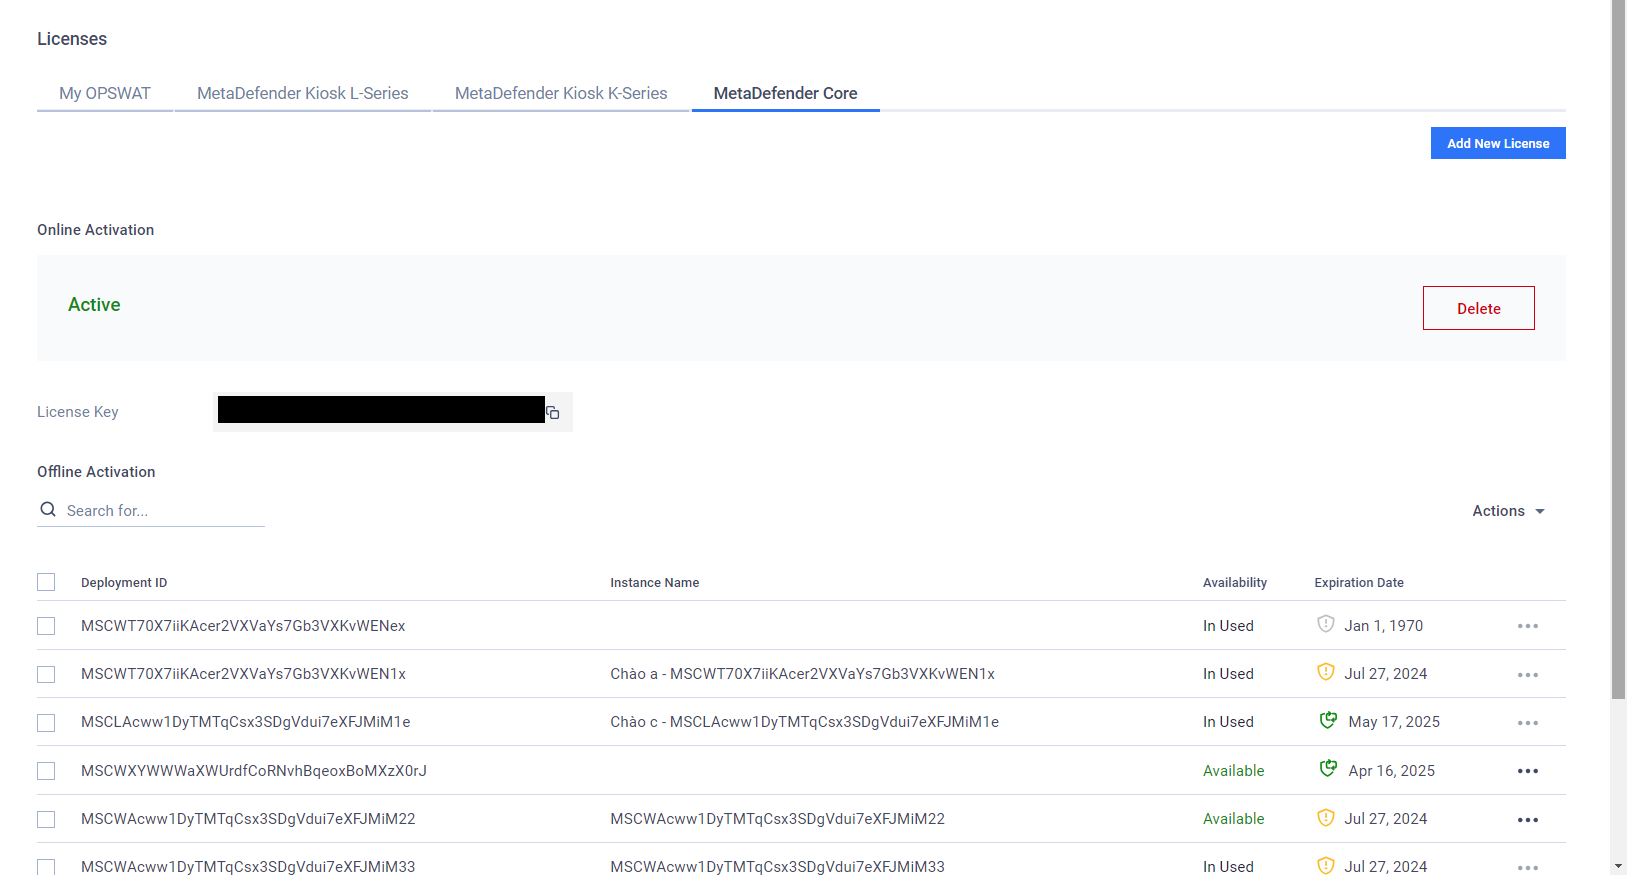Click the green shield icon beside May 17, 2025

pos(1328,721)
